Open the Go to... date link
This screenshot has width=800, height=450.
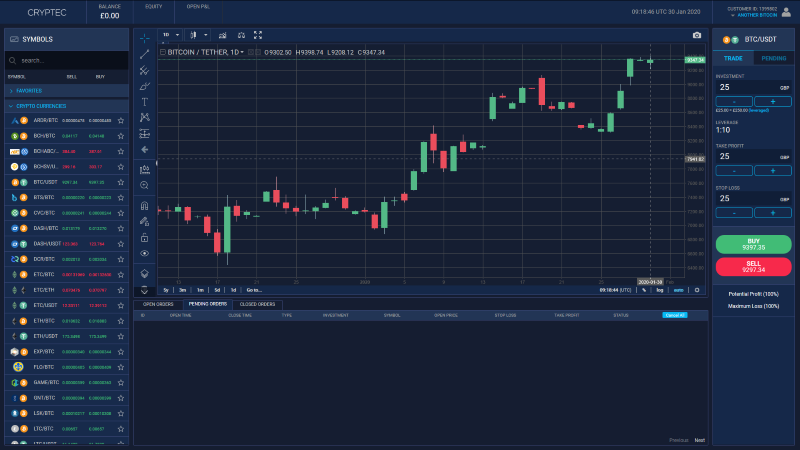[254, 290]
